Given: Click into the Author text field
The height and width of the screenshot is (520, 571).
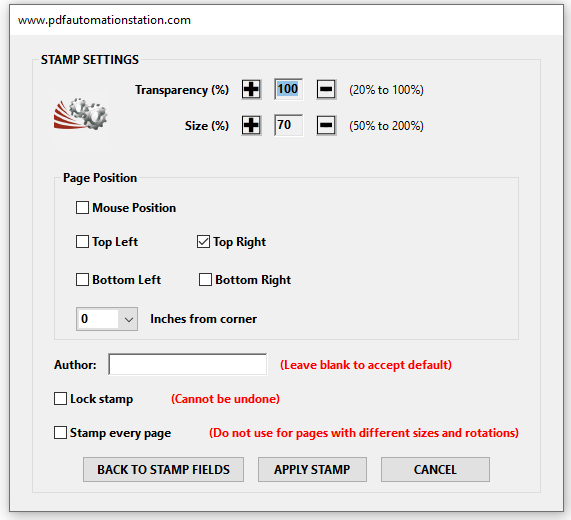Looking at the screenshot, I should pos(188,364).
